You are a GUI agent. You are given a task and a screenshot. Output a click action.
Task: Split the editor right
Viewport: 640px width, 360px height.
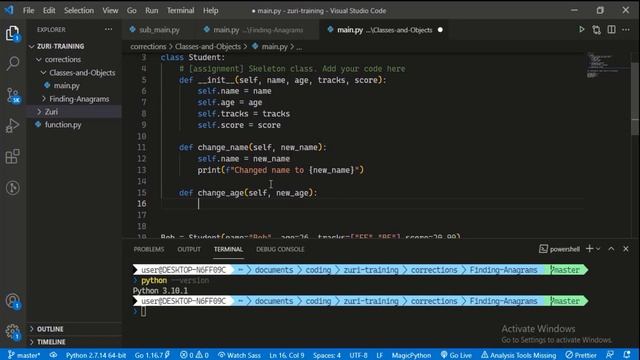611,29
